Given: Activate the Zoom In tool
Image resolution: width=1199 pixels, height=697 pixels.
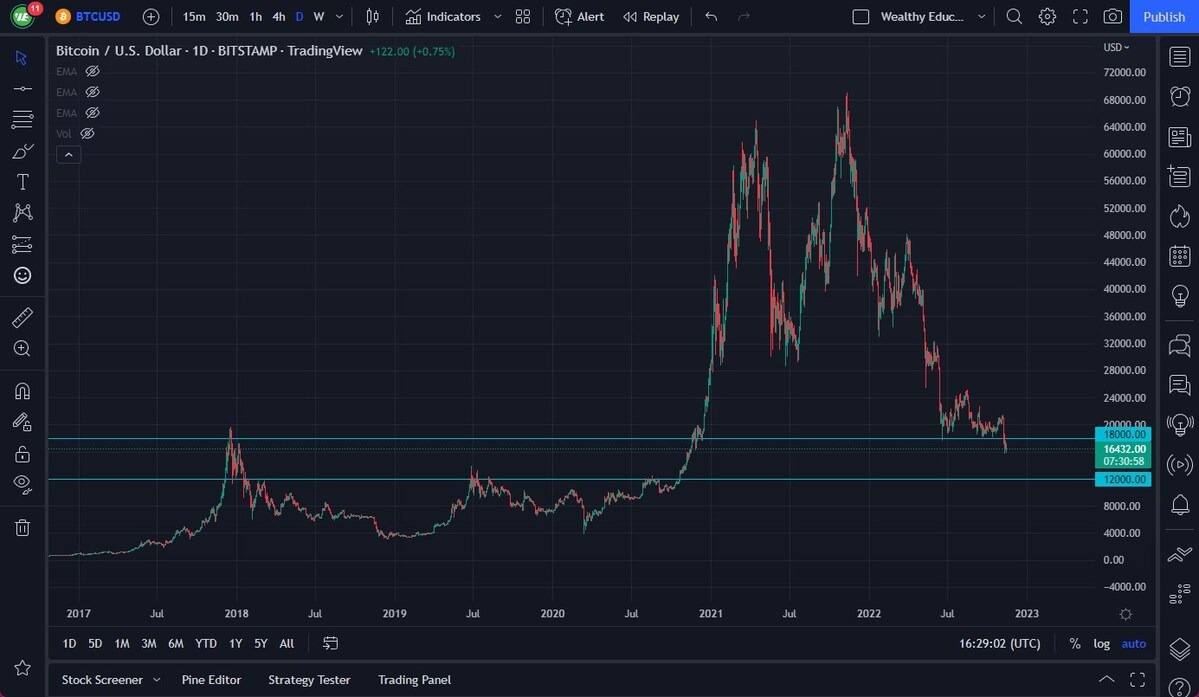Looking at the screenshot, I should click(x=22, y=348).
